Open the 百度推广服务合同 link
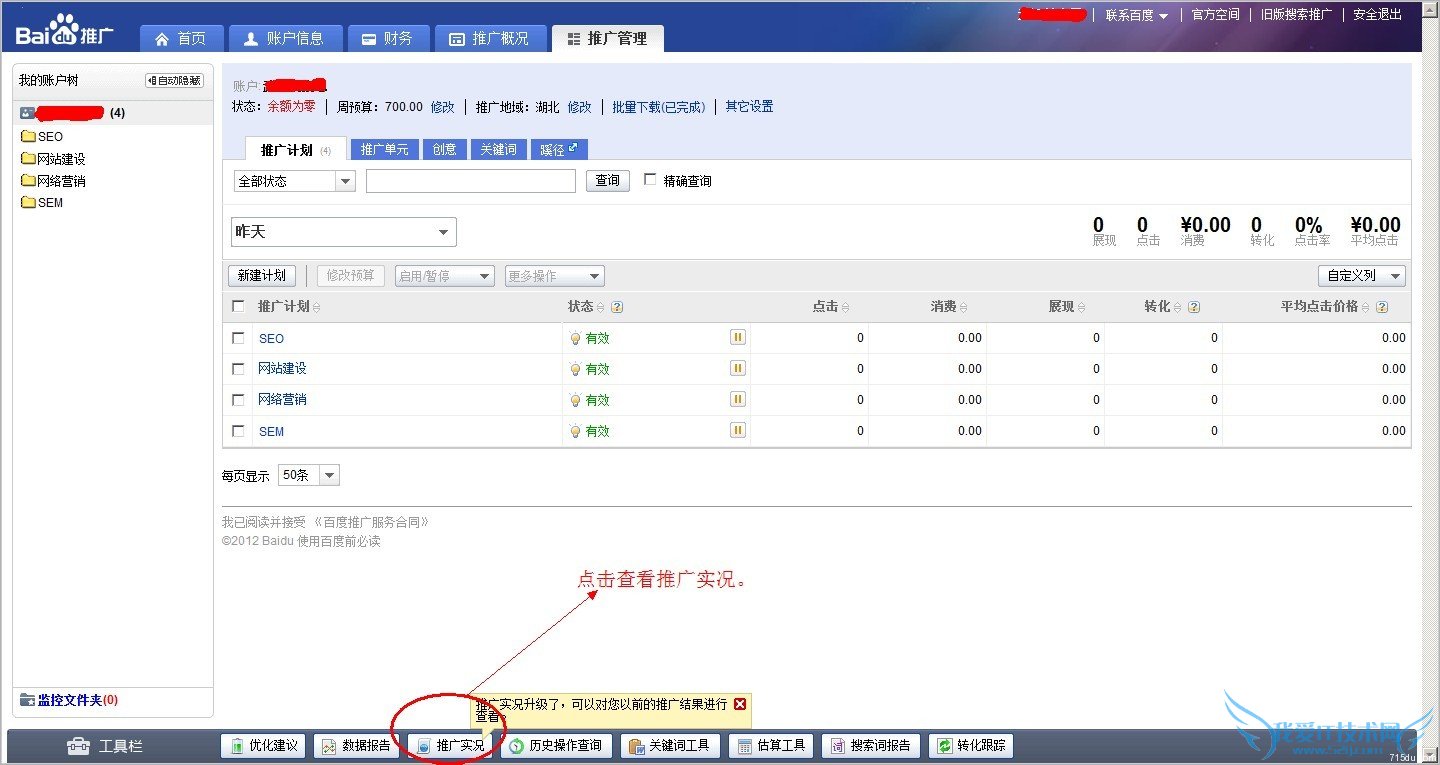Viewport: 1440px width, 765px height. coord(371,522)
